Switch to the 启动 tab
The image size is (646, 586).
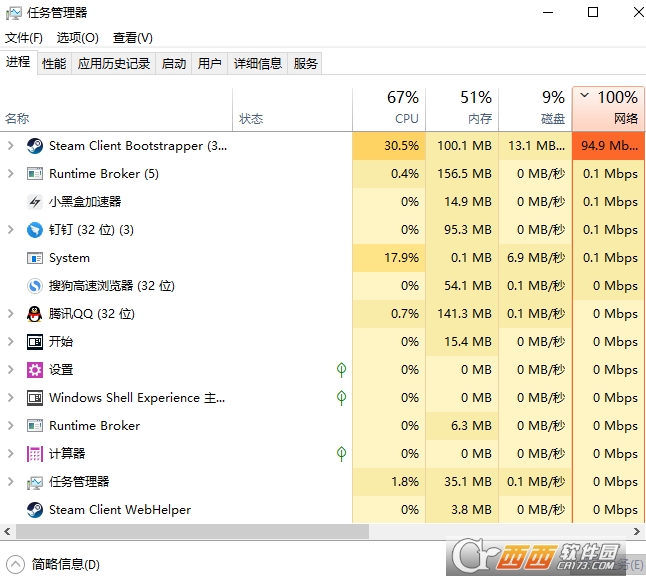[x=173, y=63]
